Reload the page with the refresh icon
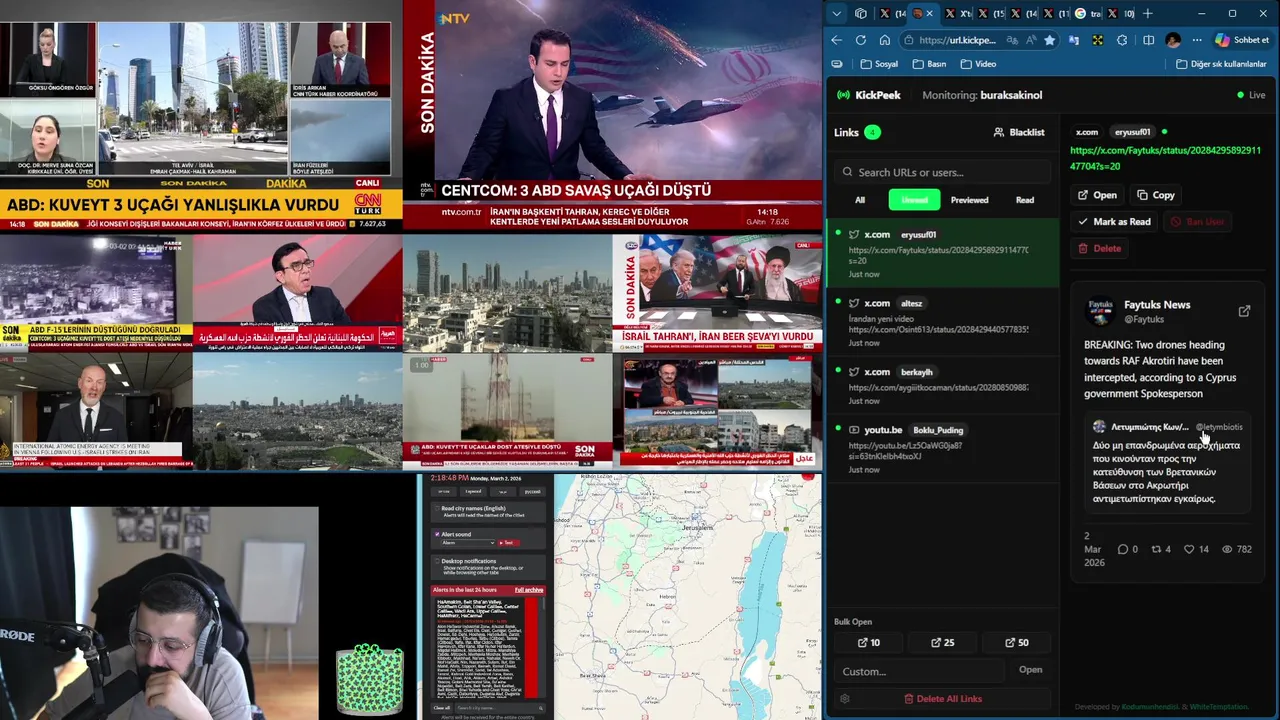The image size is (1280, 720). tap(861, 40)
